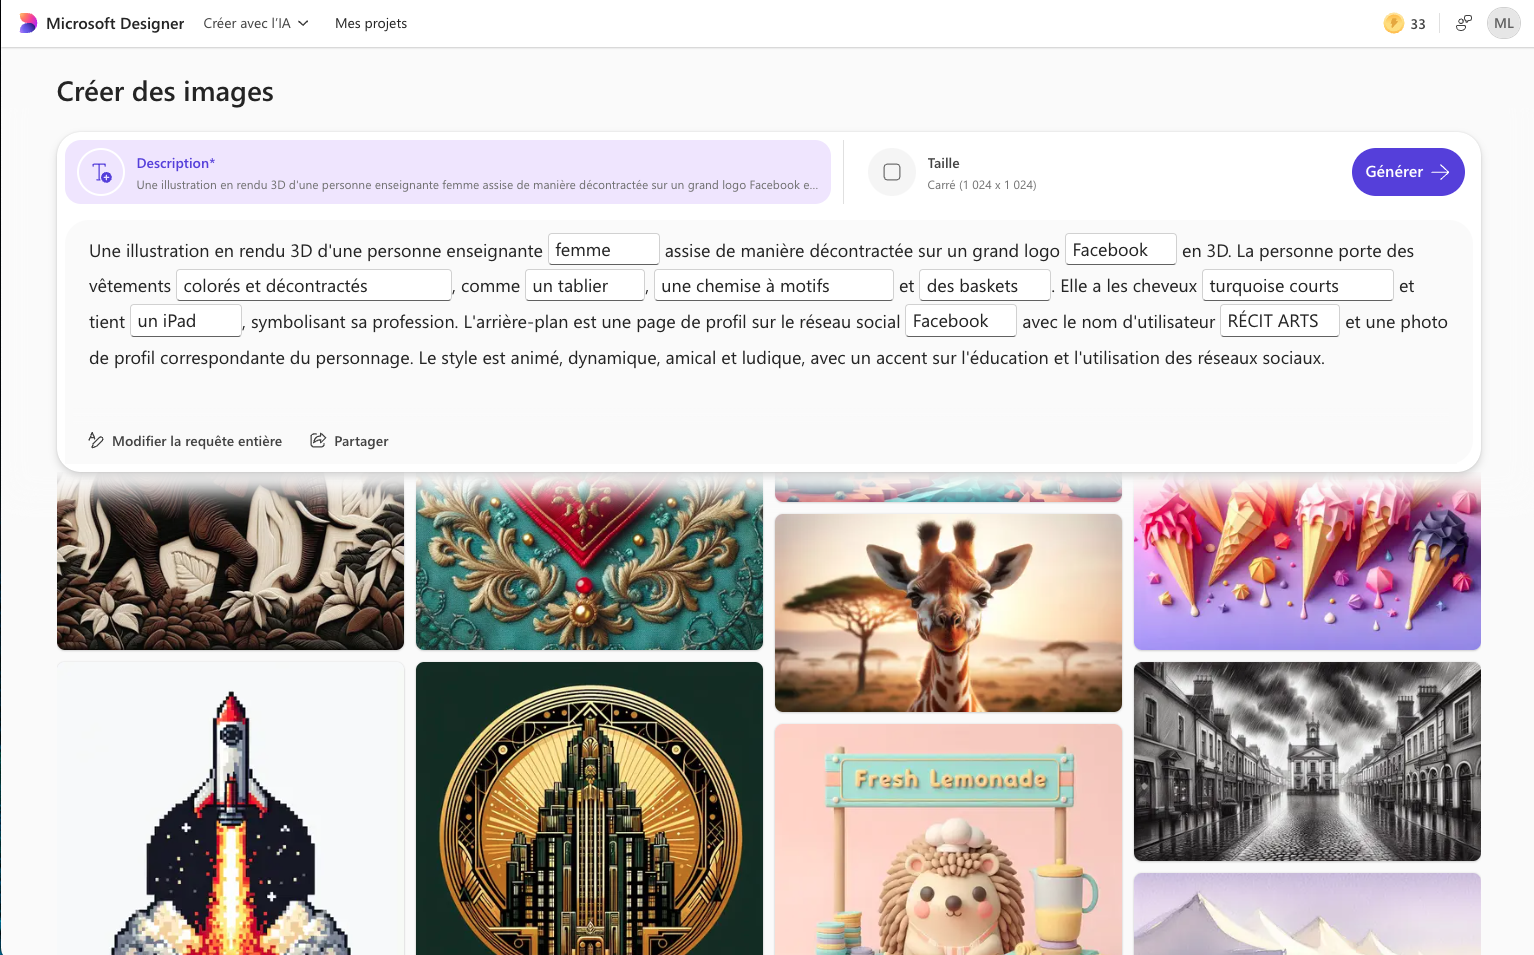Click the Générer button
Viewport: 1534px width, 955px height.
[x=1408, y=172]
